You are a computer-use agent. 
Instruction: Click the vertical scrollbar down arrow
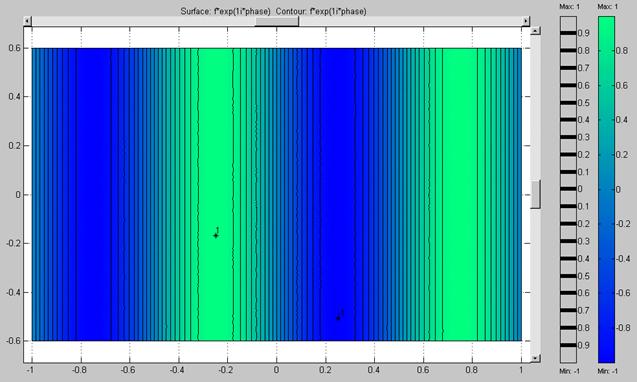[x=536, y=358]
